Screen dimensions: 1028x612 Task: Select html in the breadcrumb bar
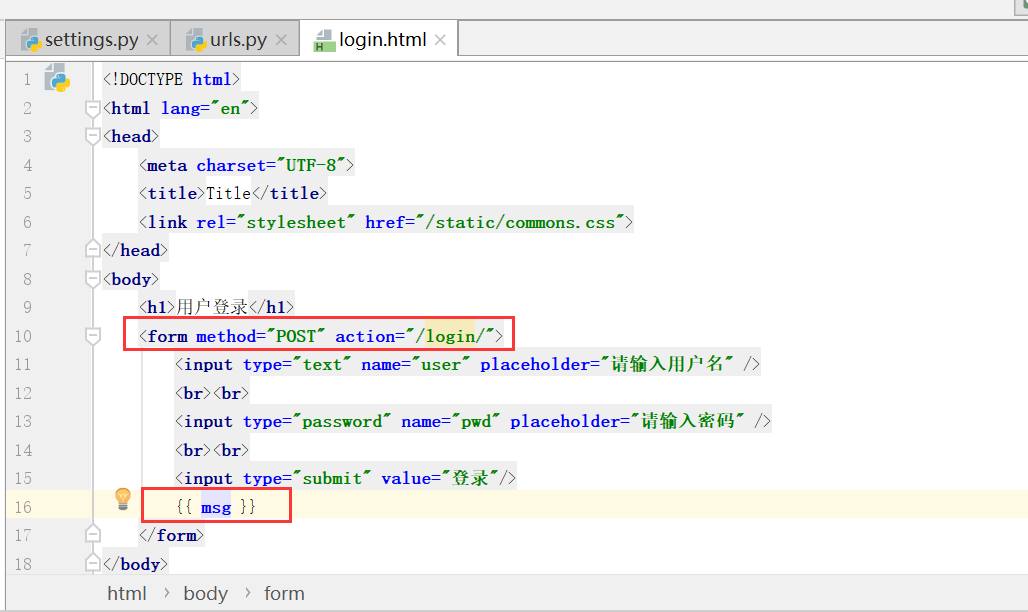[127, 594]
